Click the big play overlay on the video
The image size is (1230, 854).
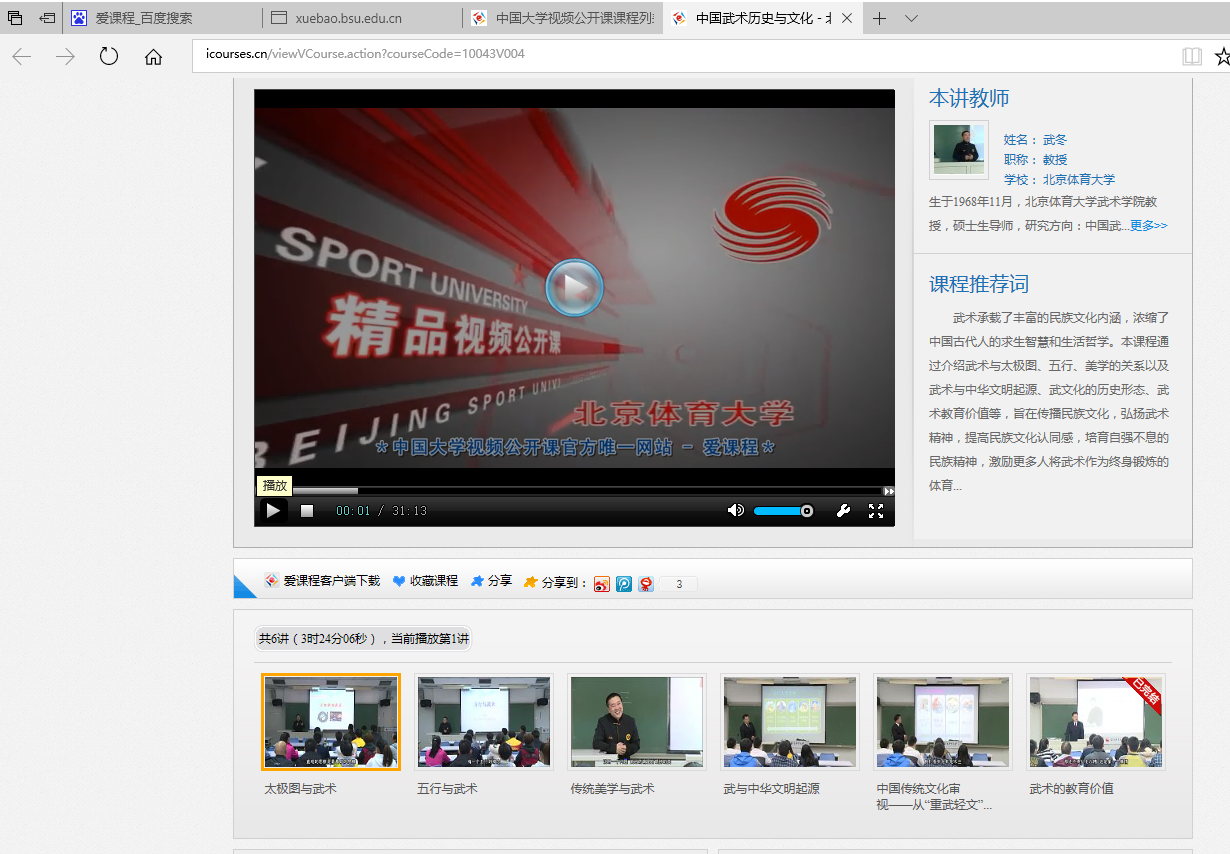[575, 287]
